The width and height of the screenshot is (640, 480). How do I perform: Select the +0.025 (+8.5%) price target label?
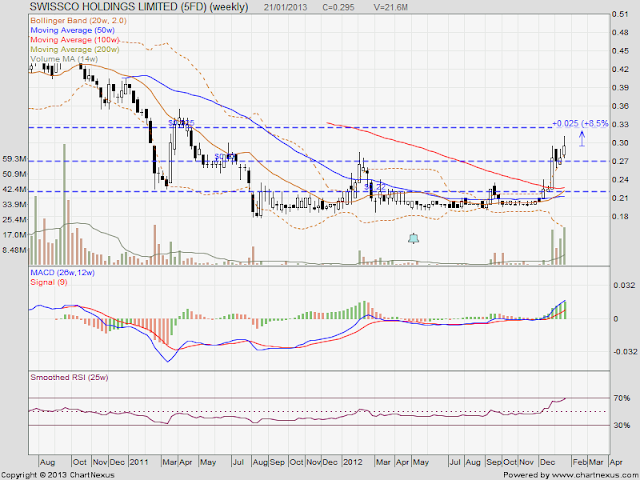tap(580, 123)
